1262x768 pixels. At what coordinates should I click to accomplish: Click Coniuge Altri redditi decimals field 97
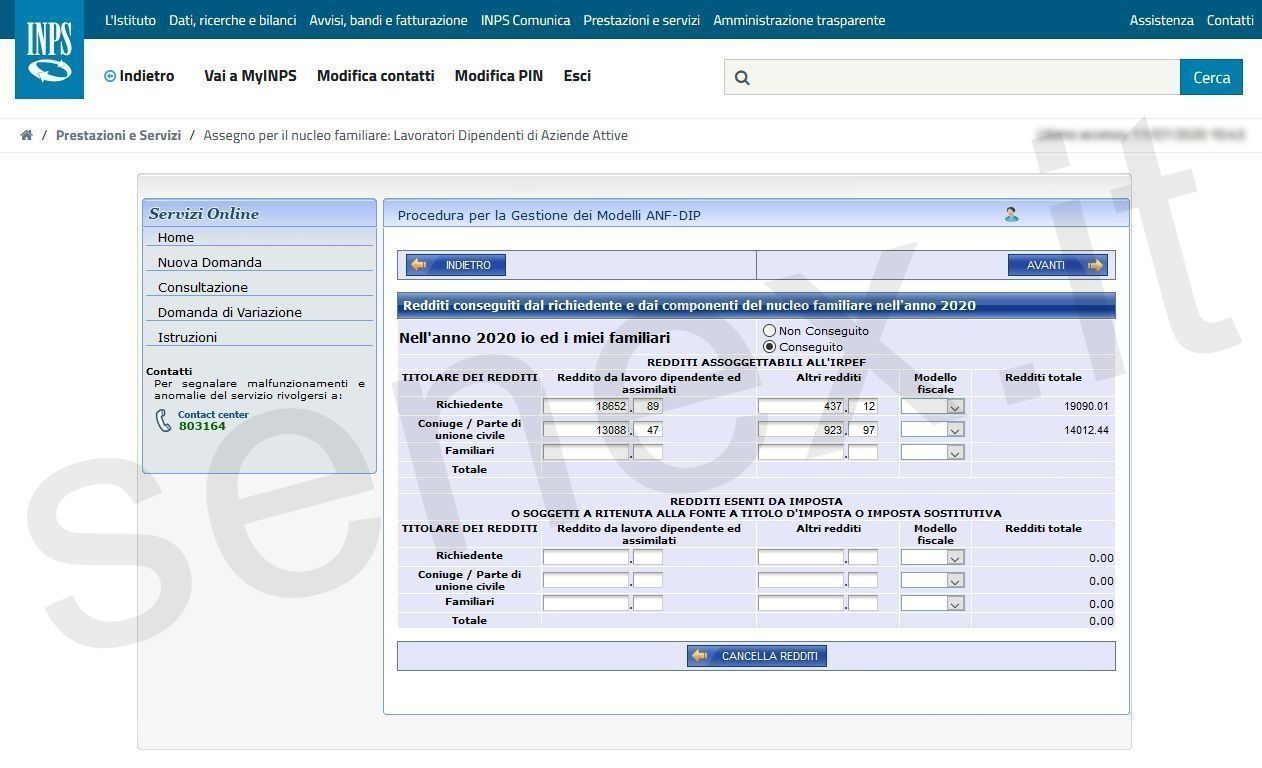point(863,430)
